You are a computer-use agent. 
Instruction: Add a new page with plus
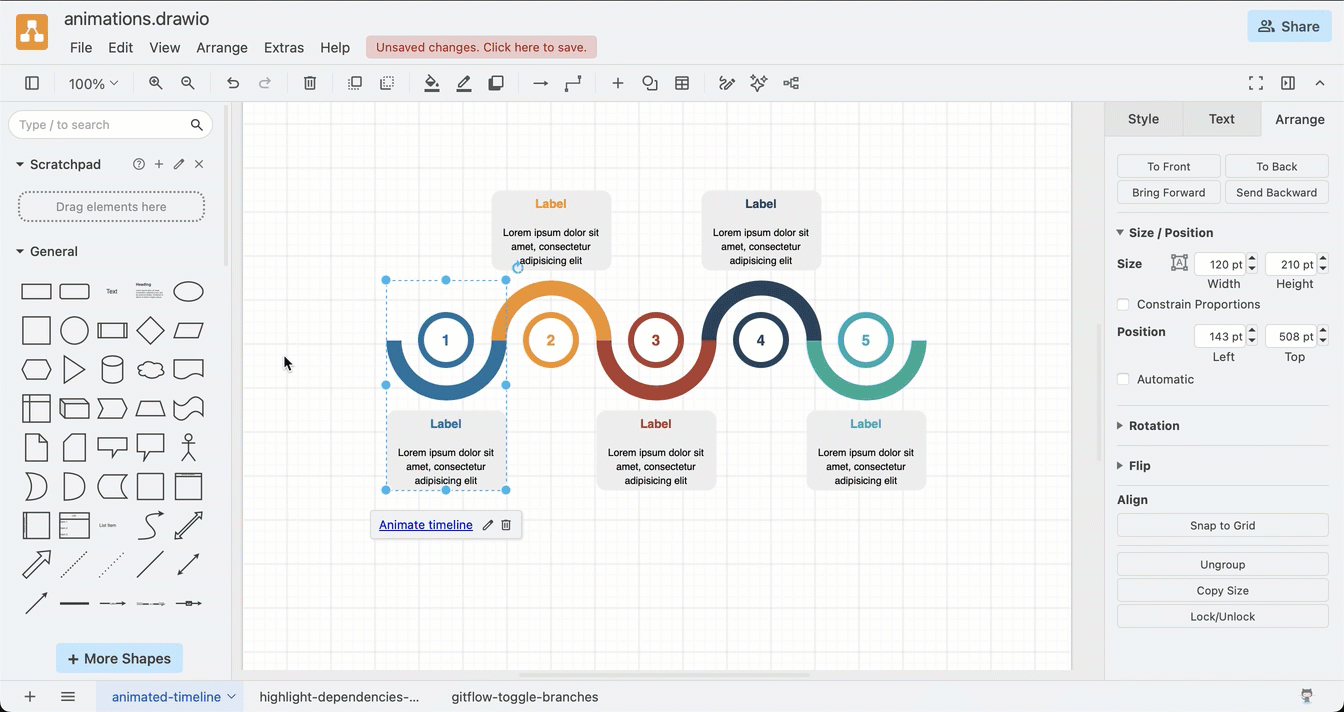coord(30,697)
